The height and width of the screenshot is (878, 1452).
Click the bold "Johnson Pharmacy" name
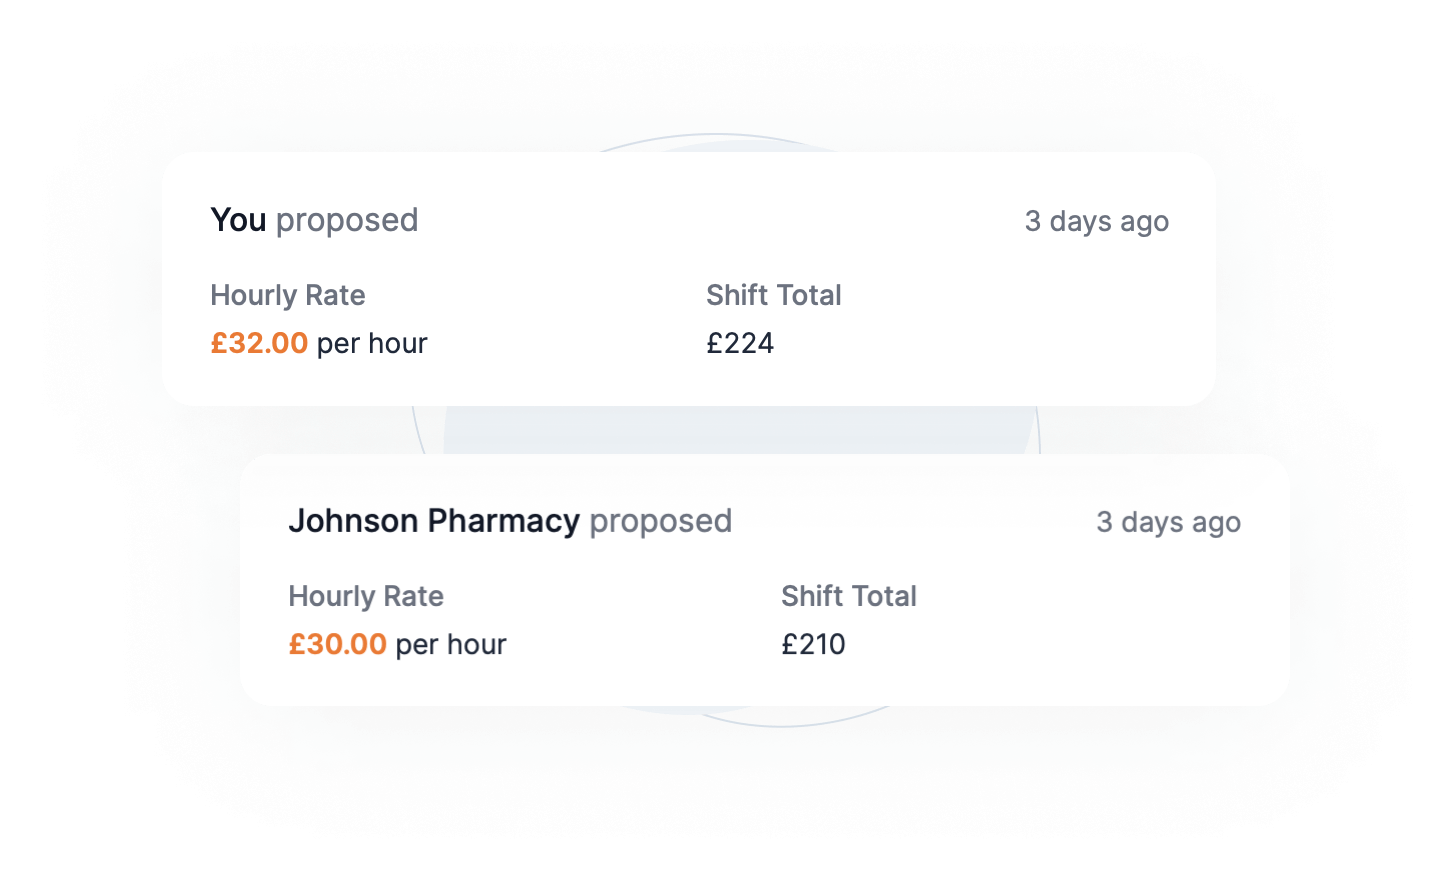pos(434,521)
